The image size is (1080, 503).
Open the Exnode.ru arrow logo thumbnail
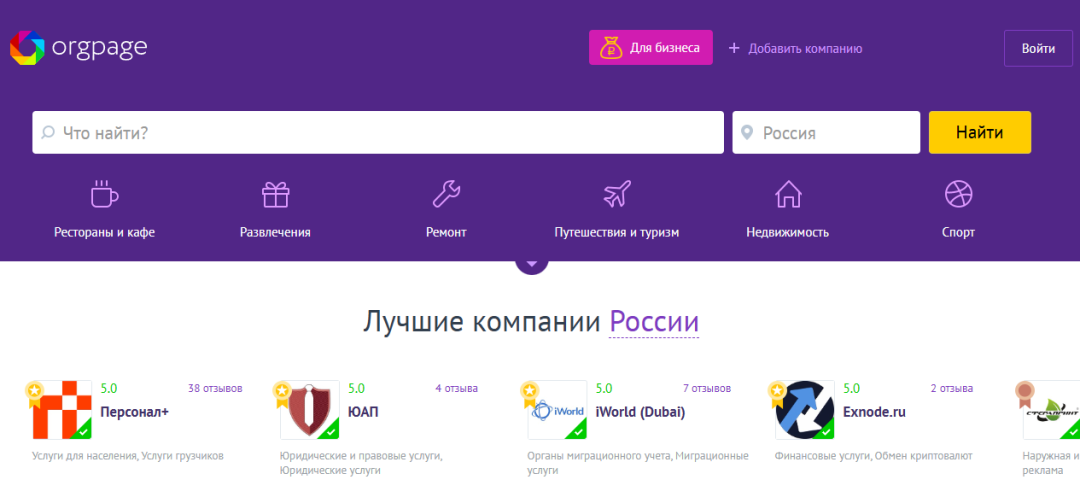[804, 410]
